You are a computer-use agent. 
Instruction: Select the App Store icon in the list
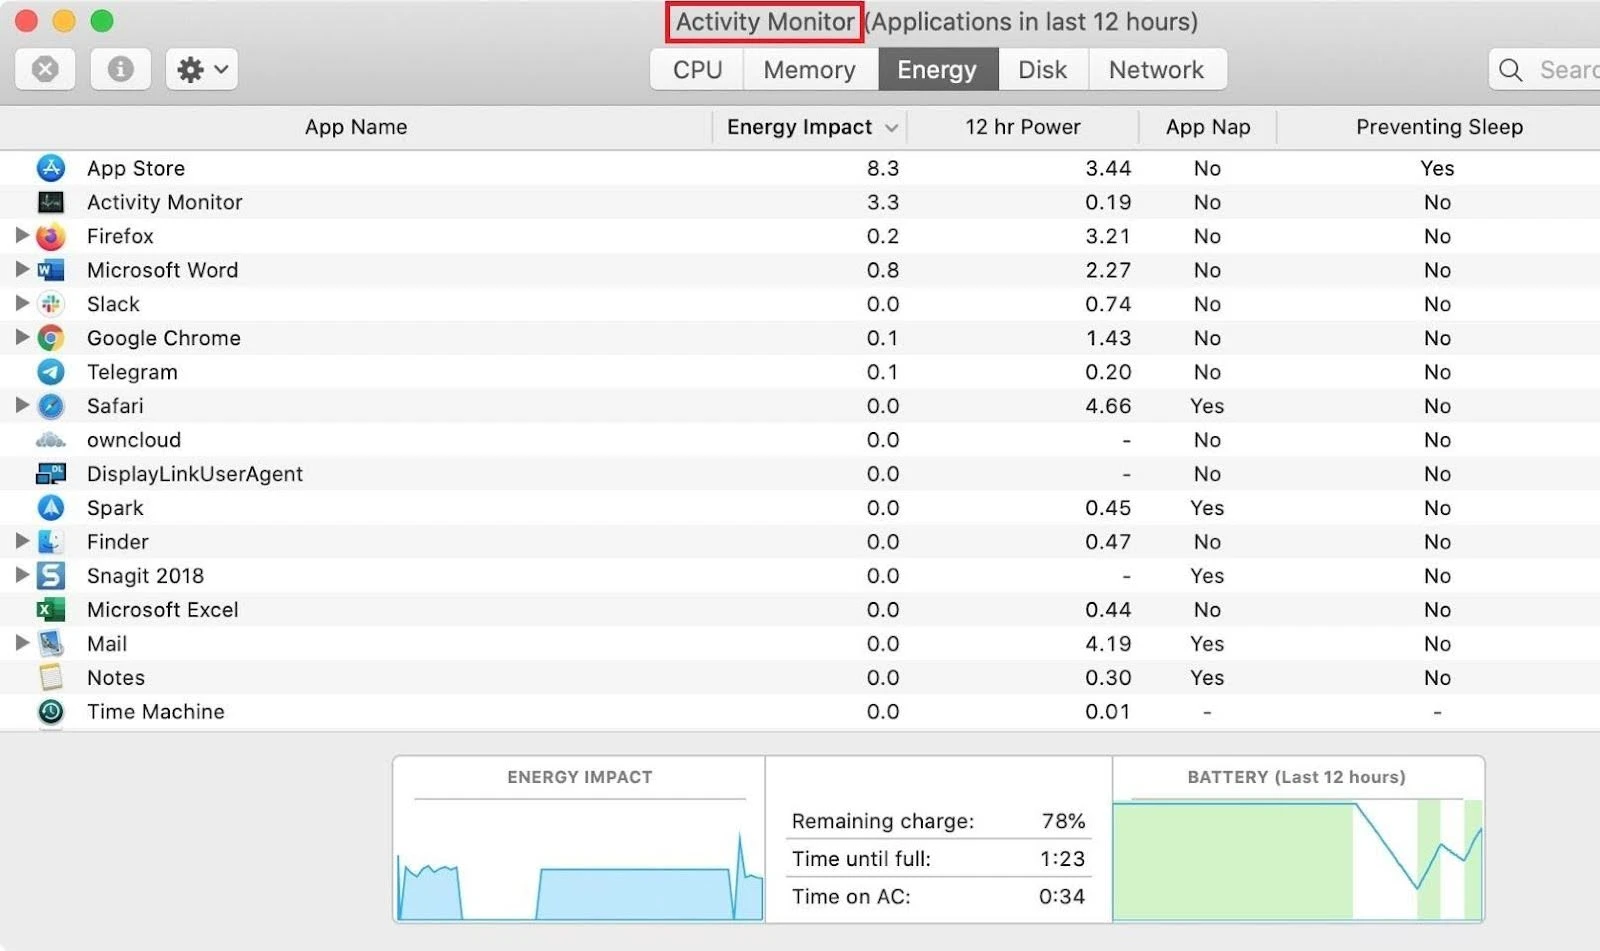coord(50,168)
